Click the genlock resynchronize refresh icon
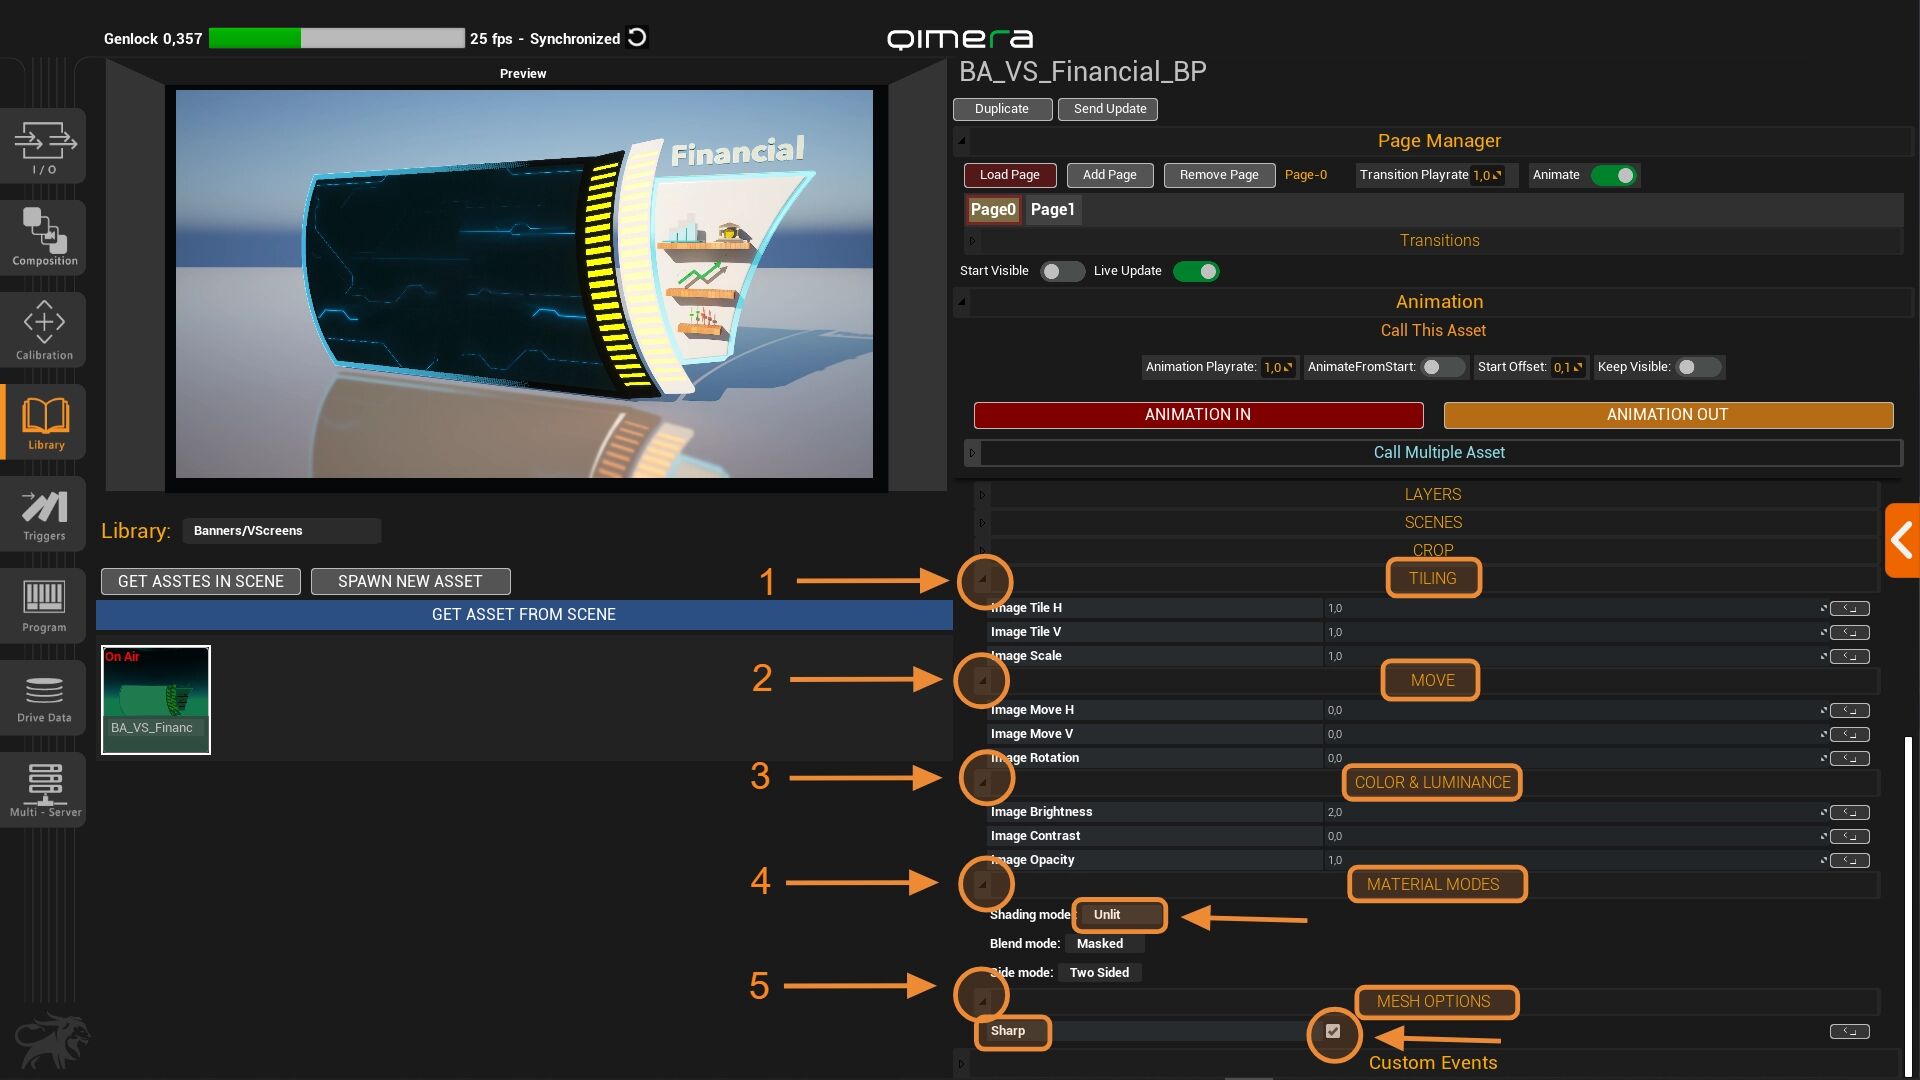 click(x=637, y=38)
